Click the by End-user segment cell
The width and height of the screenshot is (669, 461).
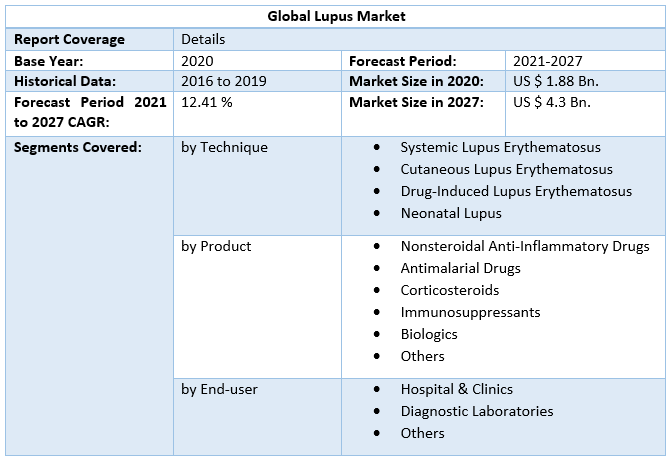pyautogui.click(x=219, y=389)
